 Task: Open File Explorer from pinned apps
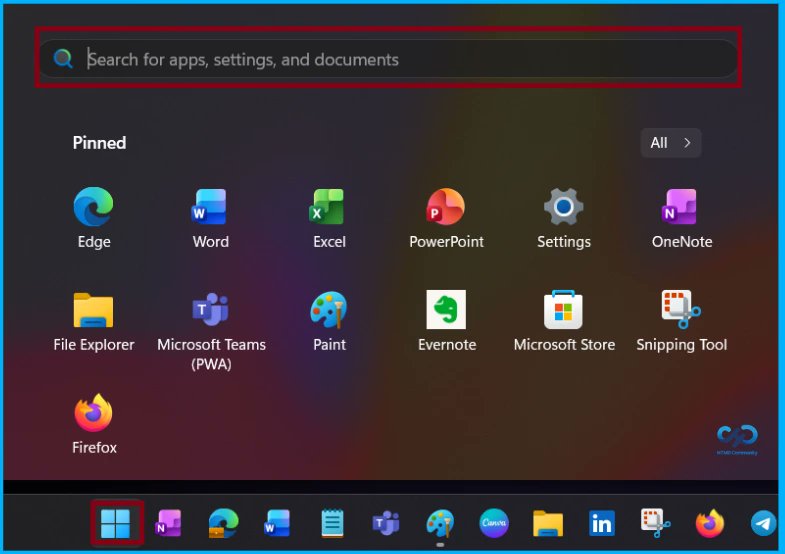(94, 321)
